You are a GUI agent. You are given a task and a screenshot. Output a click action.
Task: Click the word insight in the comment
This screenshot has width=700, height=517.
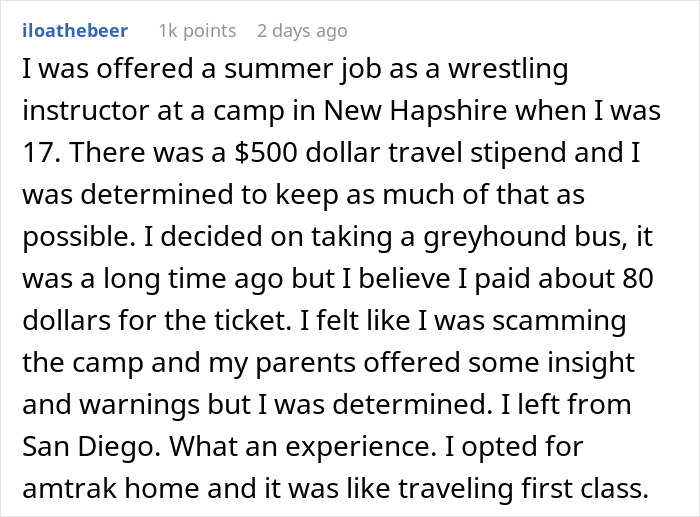(591, 363)
